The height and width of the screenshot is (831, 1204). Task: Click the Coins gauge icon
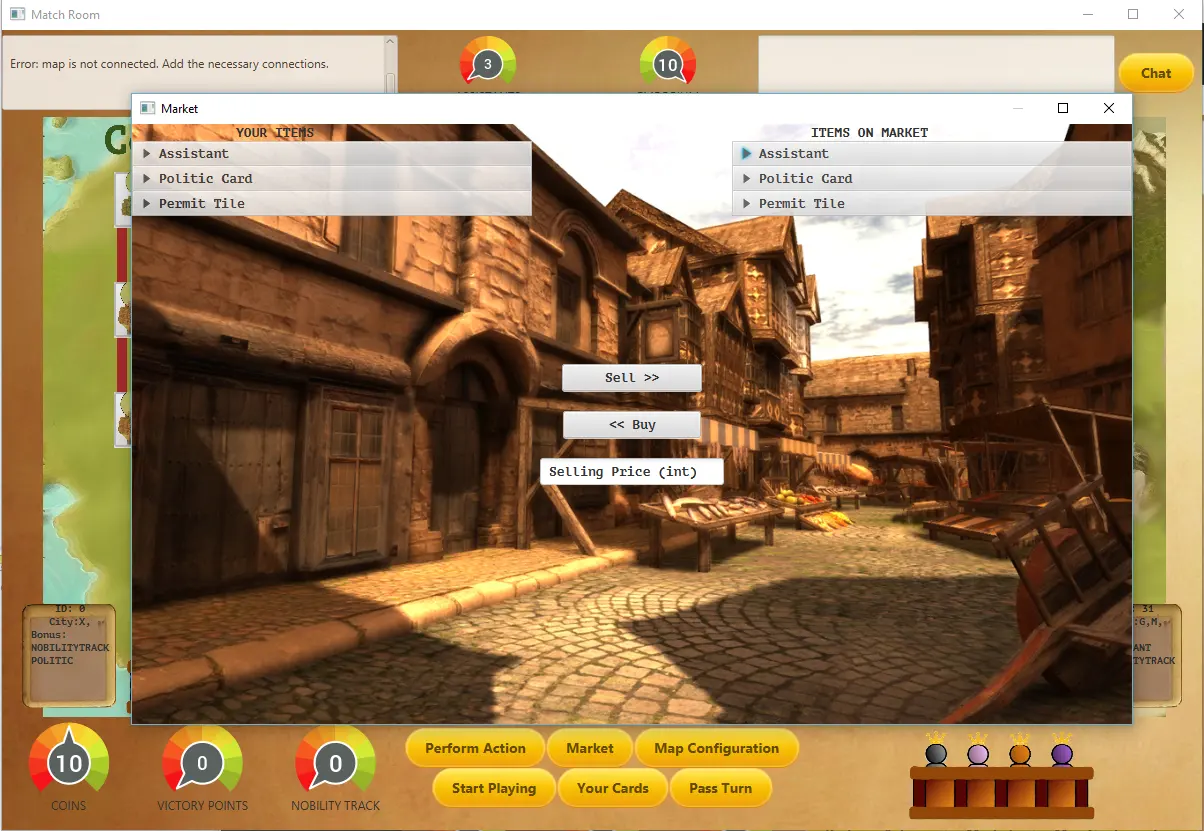pyautogui.click(x=68, y=763)
